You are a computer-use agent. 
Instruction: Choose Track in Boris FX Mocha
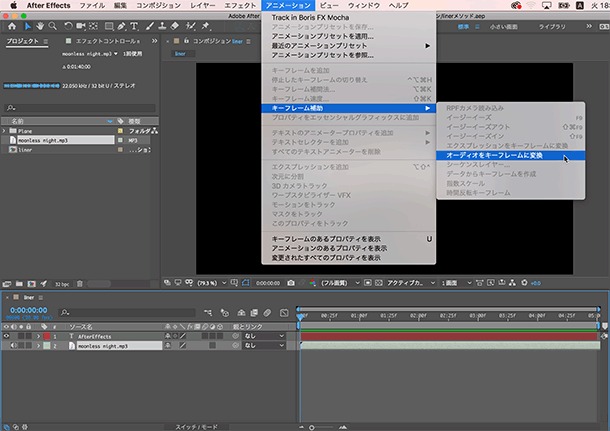349,18
